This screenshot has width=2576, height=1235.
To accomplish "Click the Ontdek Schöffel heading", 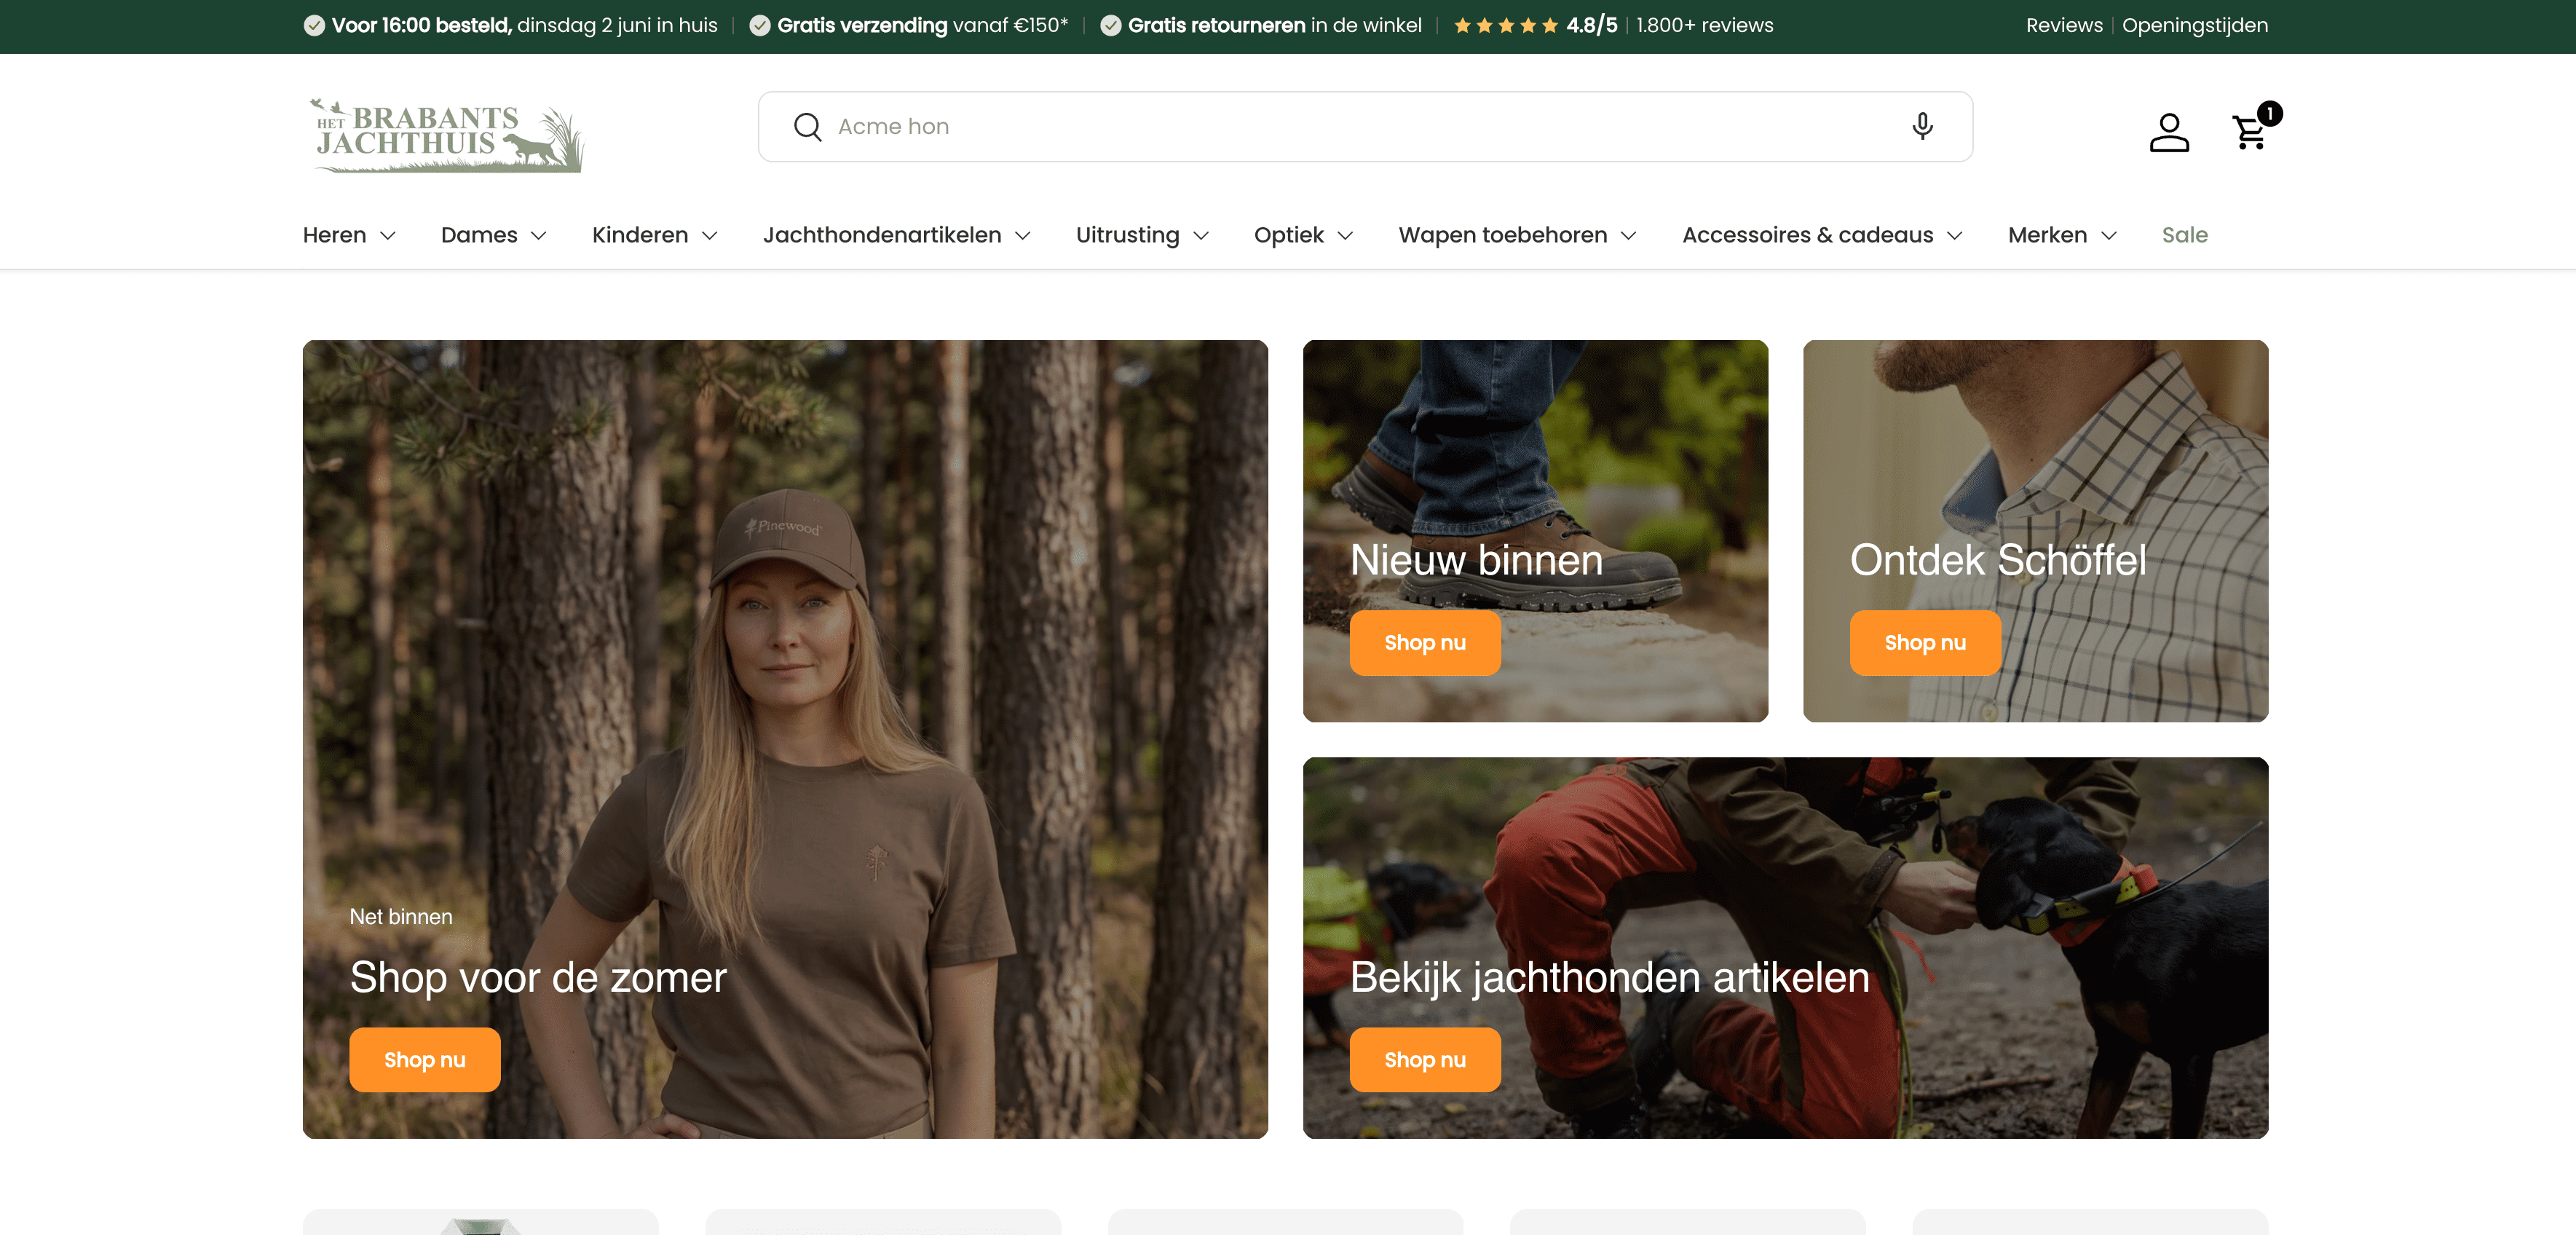I will [1997, 560].
